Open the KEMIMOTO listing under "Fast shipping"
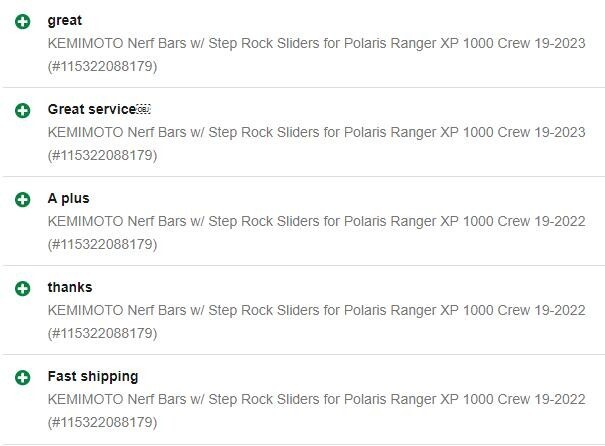 (316, 399)
